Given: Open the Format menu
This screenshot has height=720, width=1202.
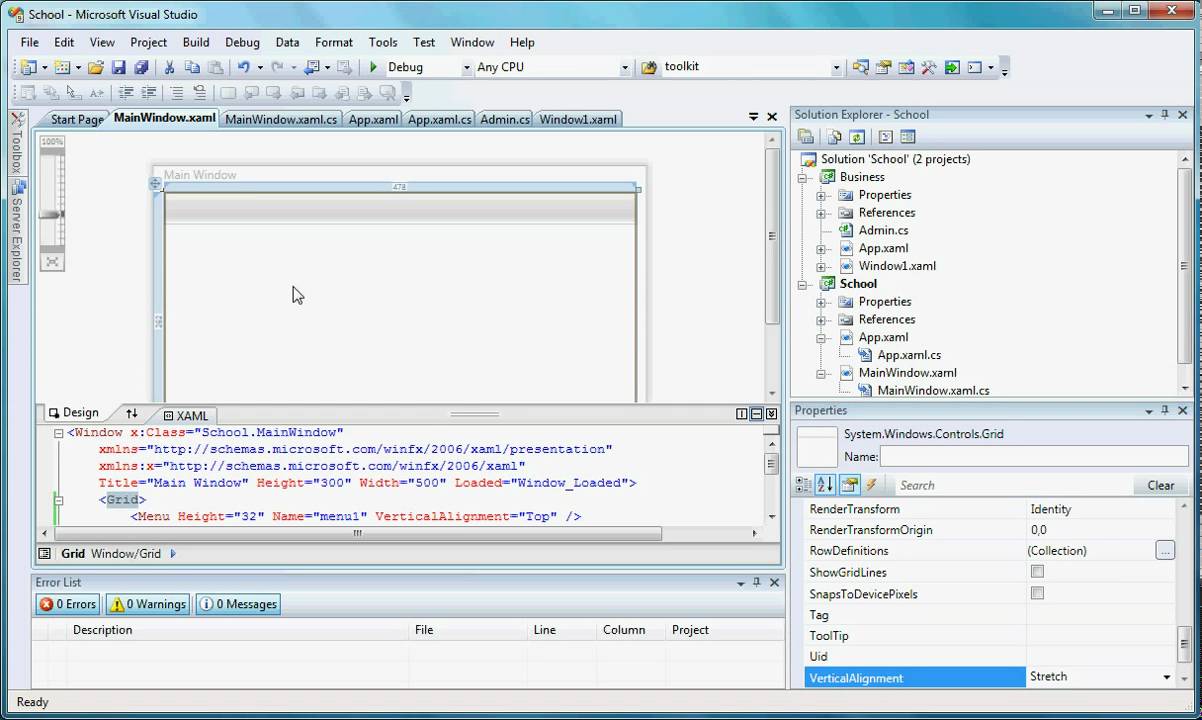Looking at the screenshot, I should coord(334,42).
